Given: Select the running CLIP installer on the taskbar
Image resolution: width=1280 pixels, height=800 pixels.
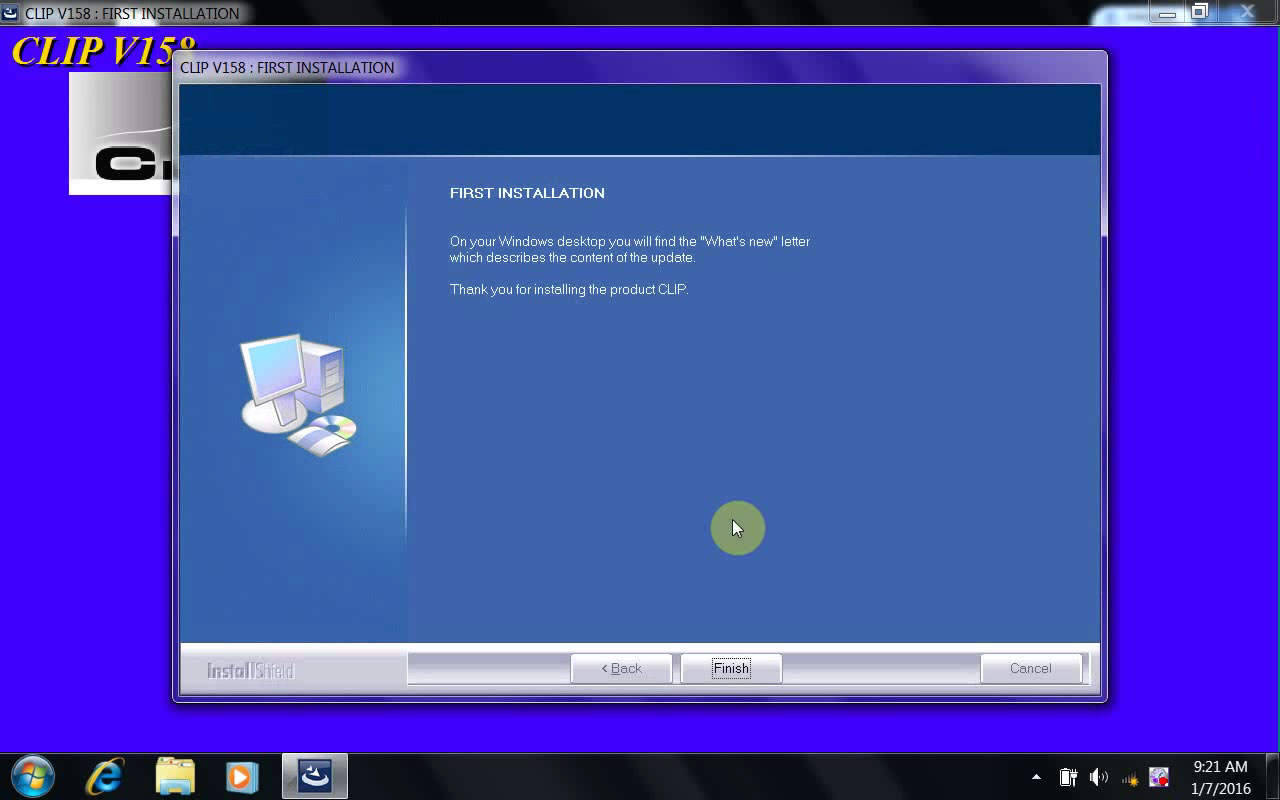Looking at the screenshot, I should click(x=313, y=776).
